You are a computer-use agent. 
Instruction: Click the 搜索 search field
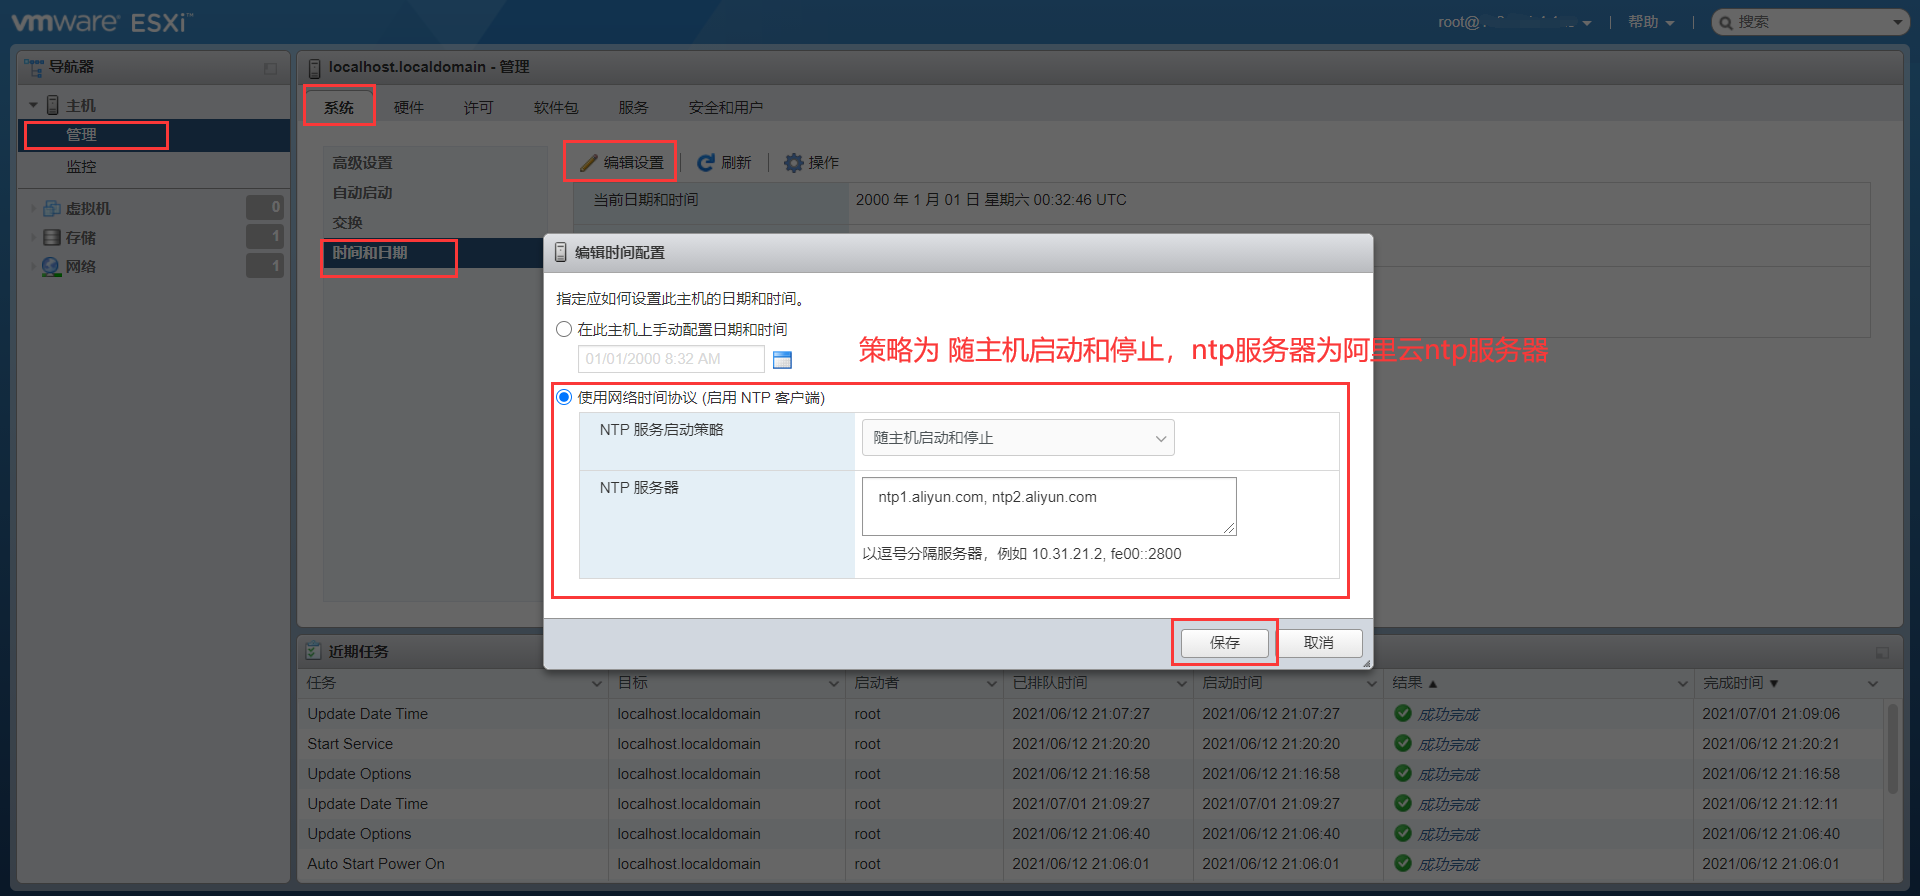point(1810,22)
